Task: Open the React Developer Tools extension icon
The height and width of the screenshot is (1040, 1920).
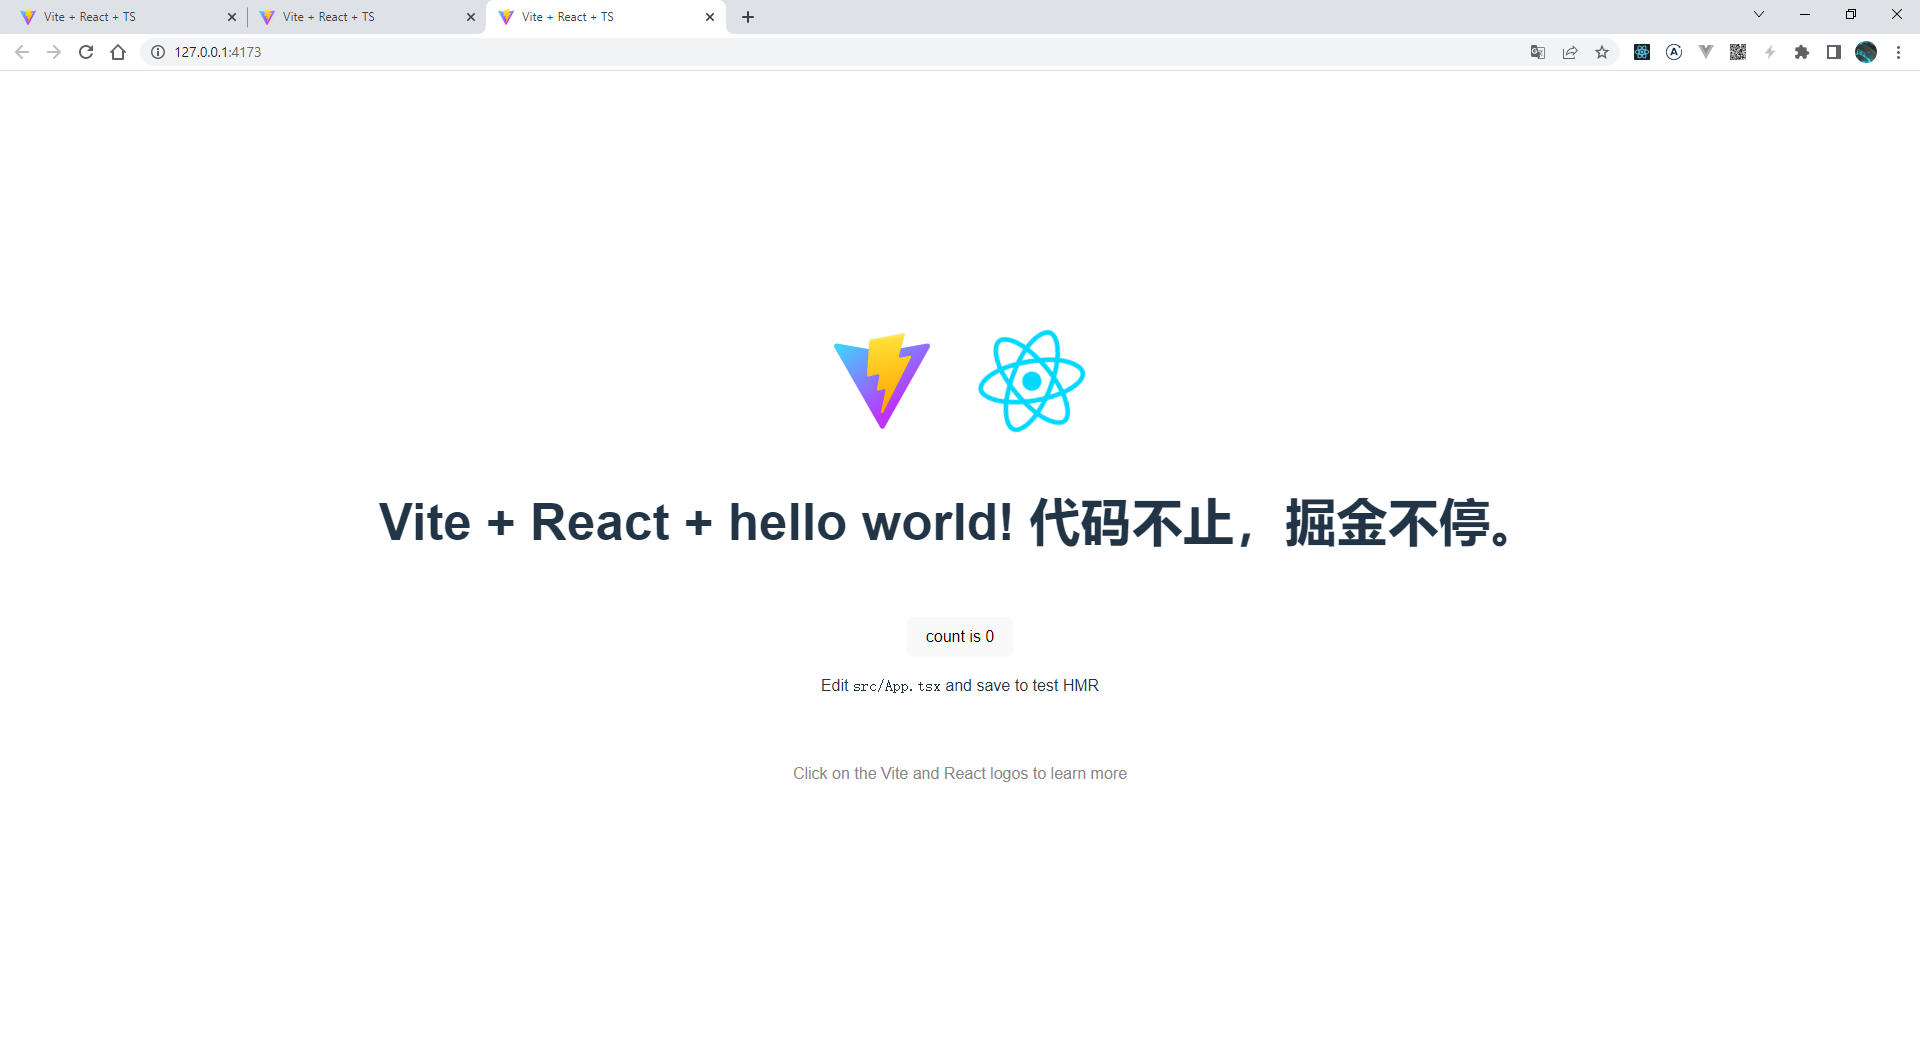Action: (x=1642, y=52)
